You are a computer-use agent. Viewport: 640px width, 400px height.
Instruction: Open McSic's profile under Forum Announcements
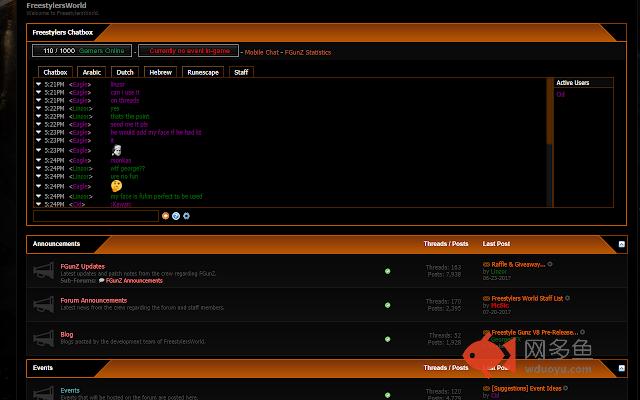[500, 305]
